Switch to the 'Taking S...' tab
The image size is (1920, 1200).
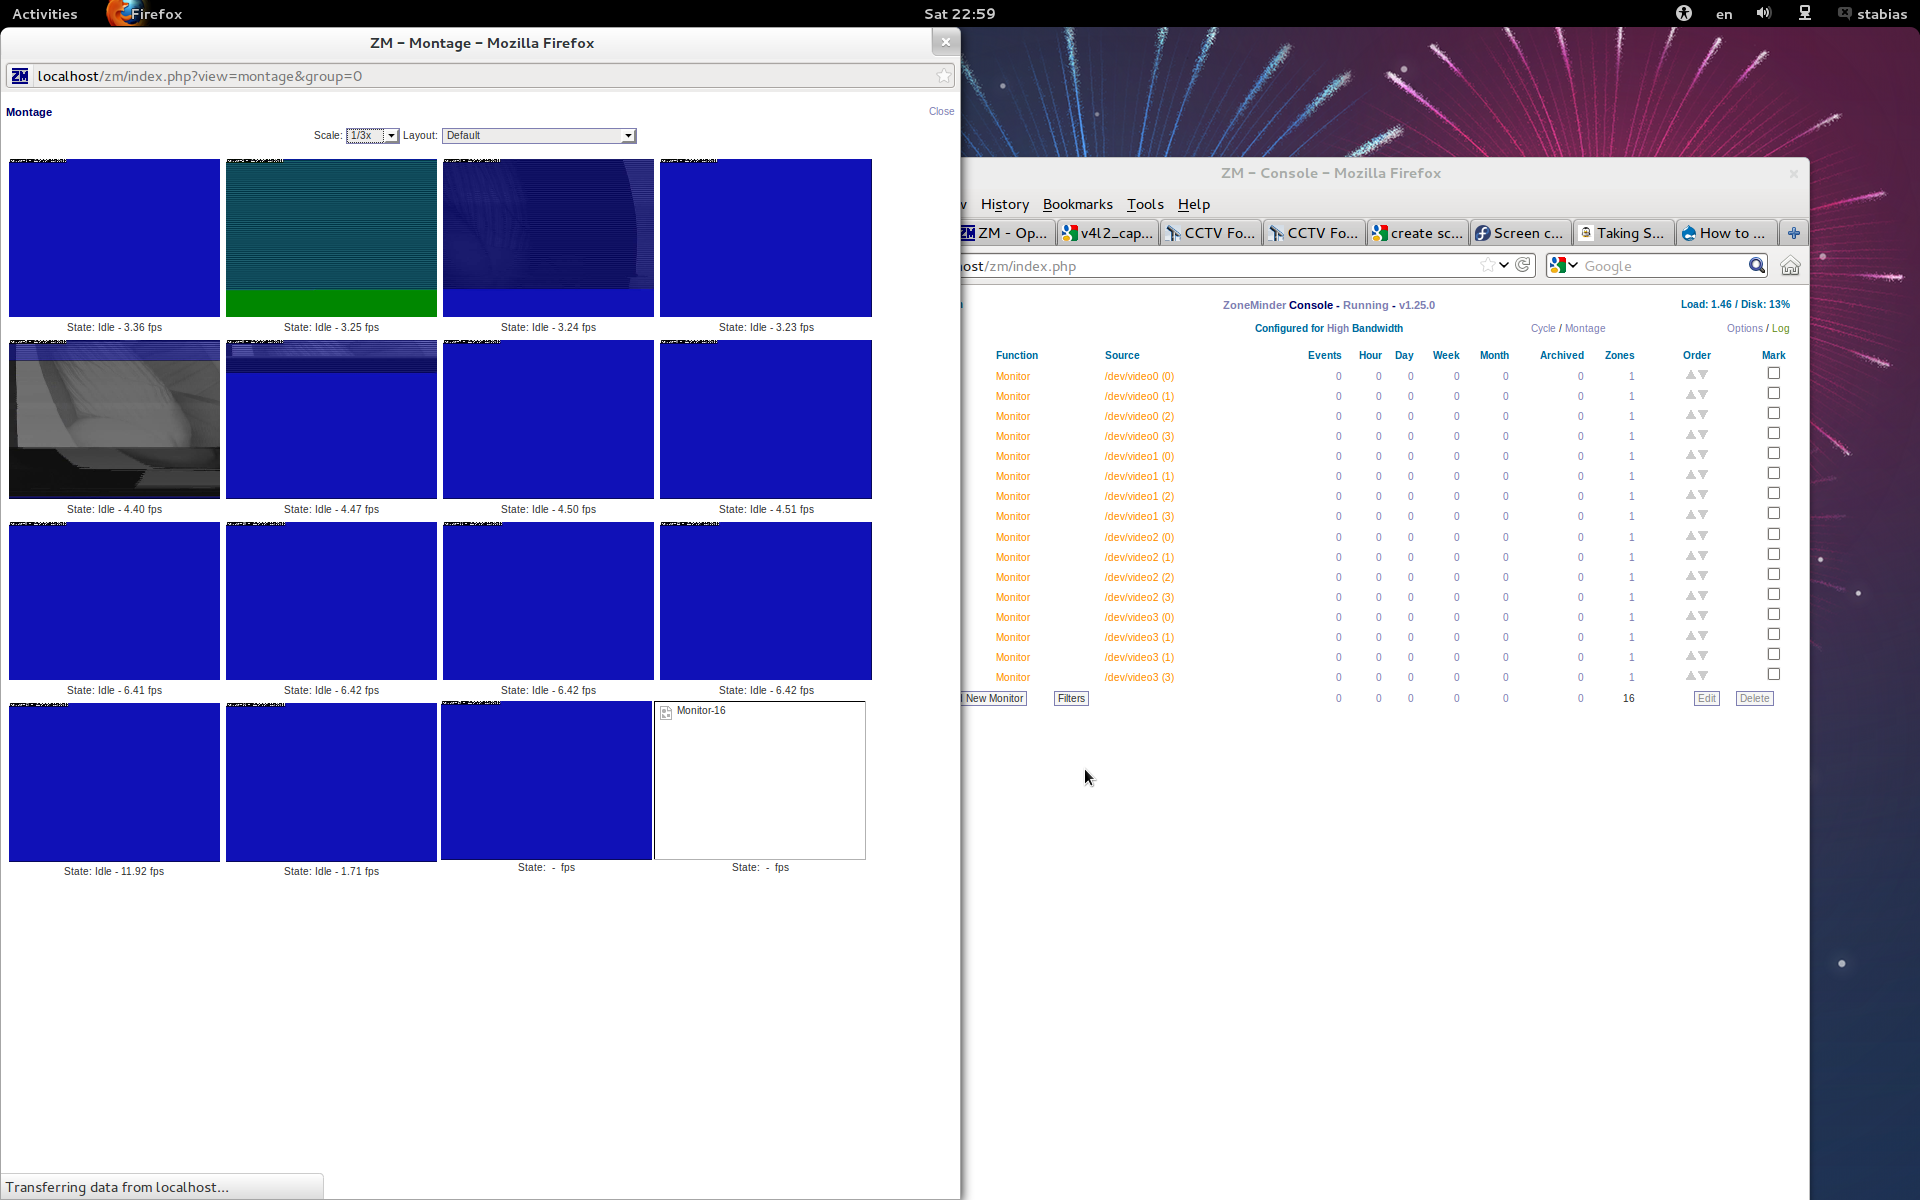(1623, 233)
